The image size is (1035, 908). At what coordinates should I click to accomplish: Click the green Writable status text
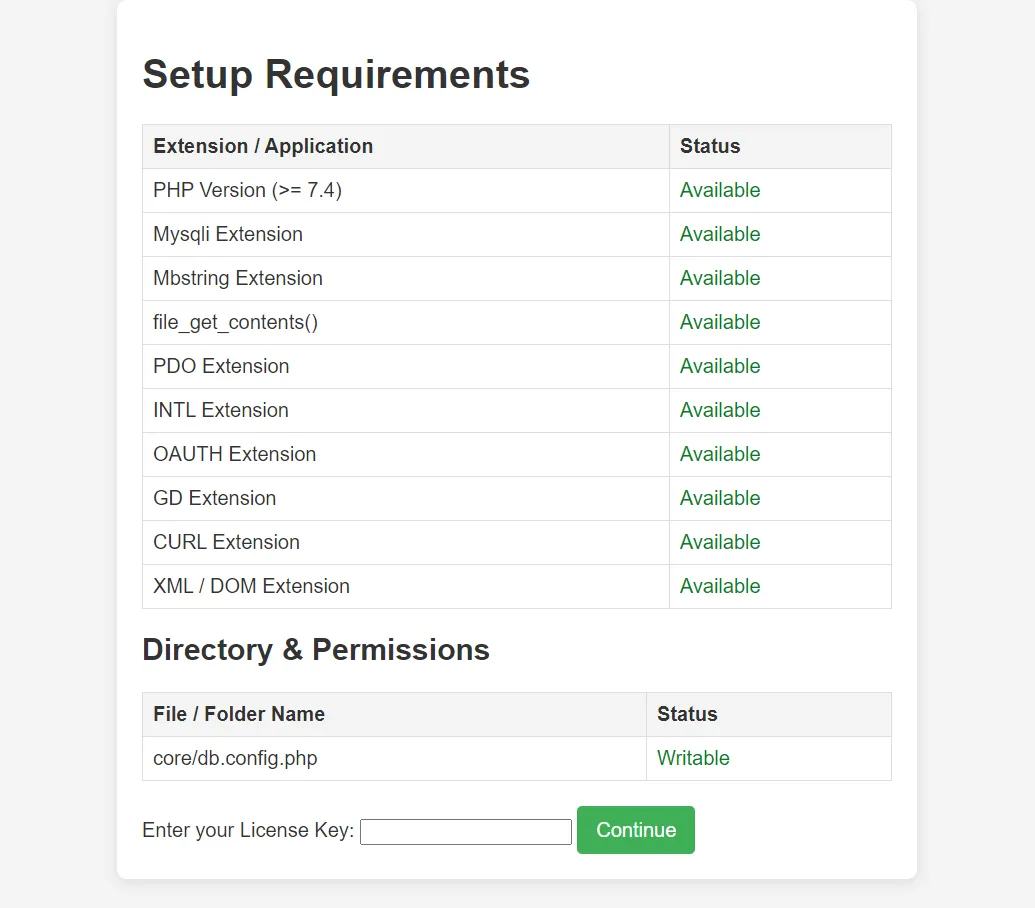point(693,758)
